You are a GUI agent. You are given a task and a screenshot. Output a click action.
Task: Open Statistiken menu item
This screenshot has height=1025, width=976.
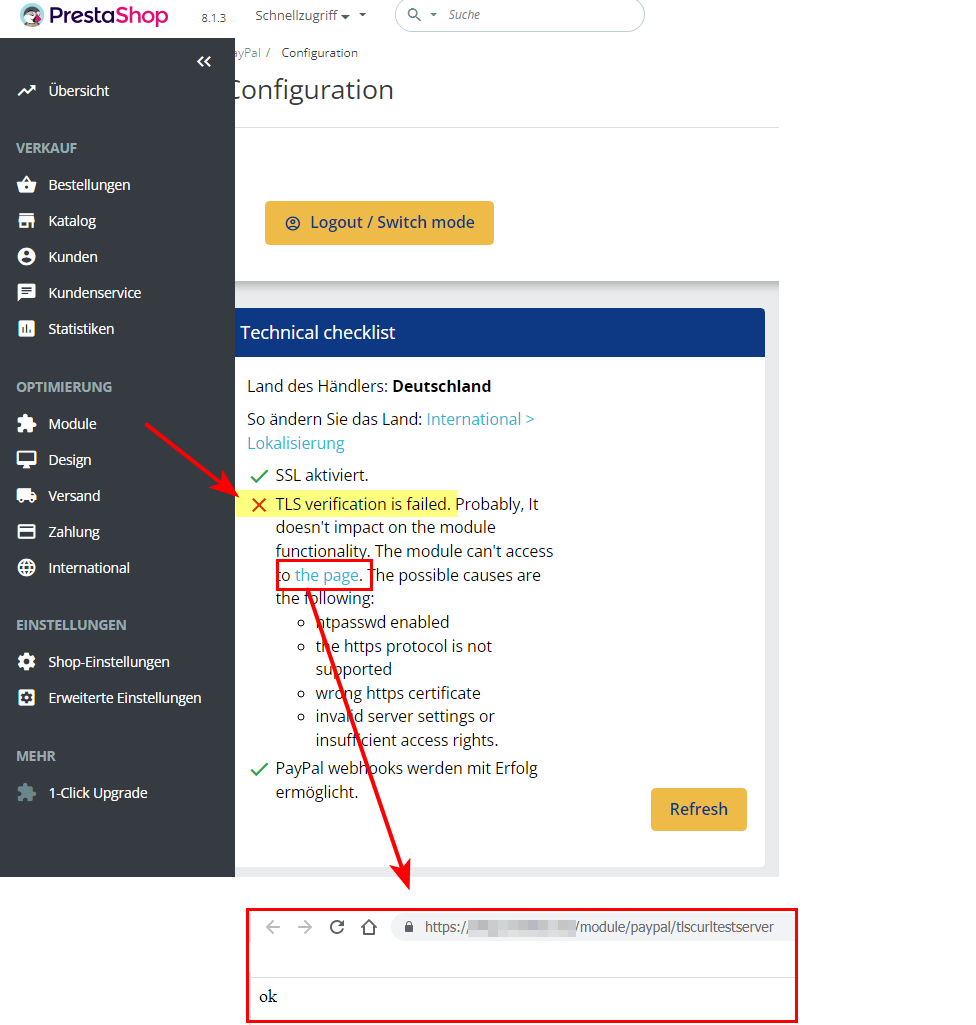click(81, 329)
